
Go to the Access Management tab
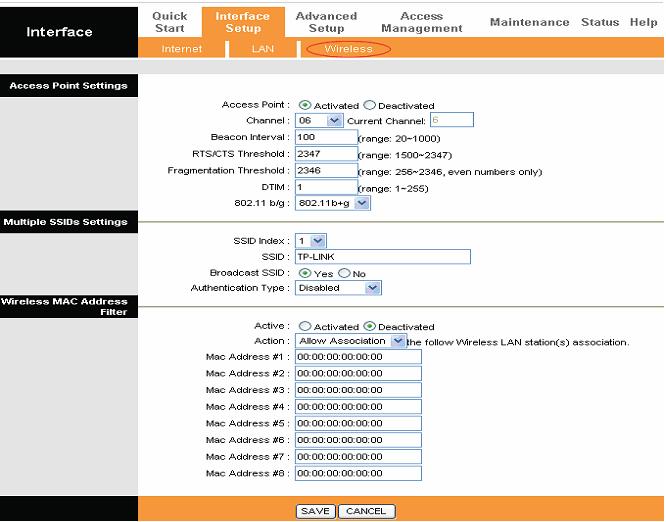click(x=421, y=22)
